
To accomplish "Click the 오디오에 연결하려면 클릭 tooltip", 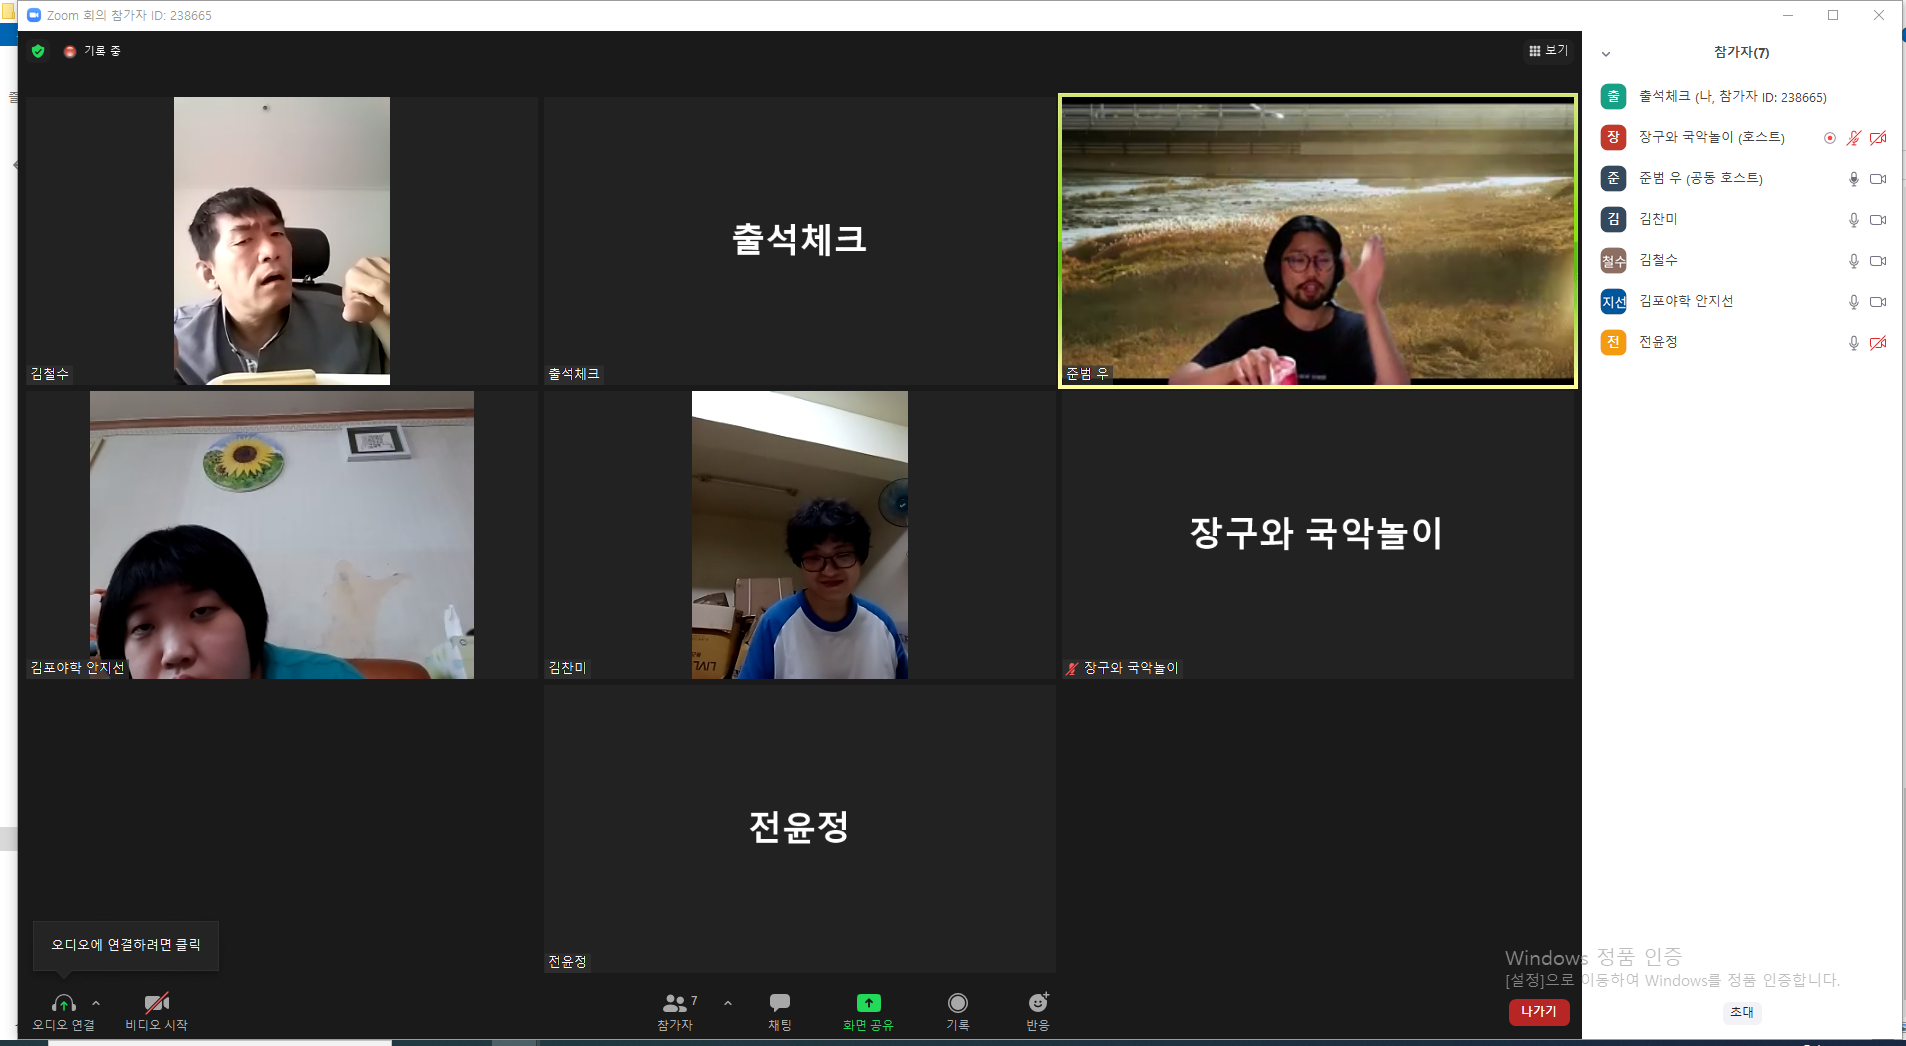I will [x=126, y=945].
